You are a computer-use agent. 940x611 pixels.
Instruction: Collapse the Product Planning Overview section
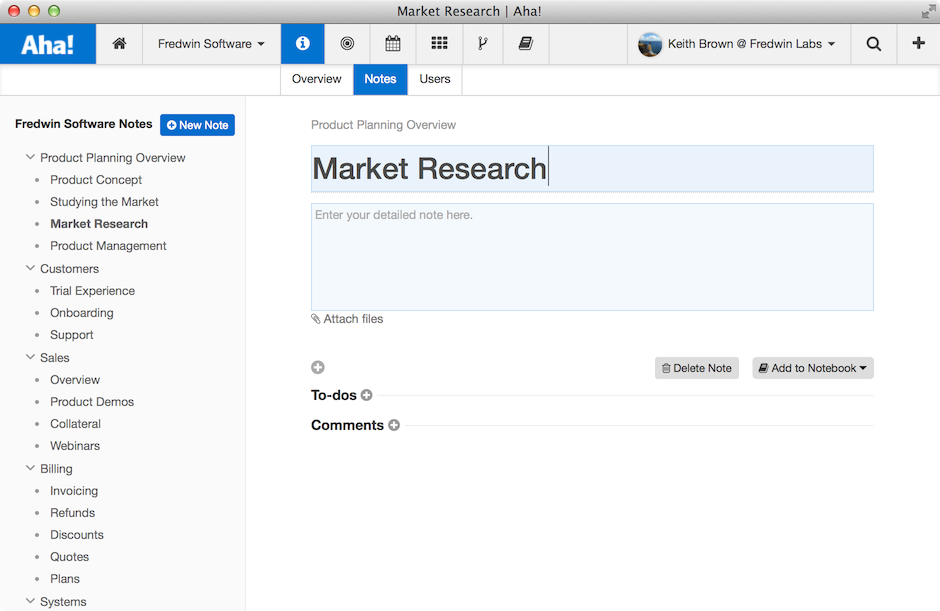(30, 157)
